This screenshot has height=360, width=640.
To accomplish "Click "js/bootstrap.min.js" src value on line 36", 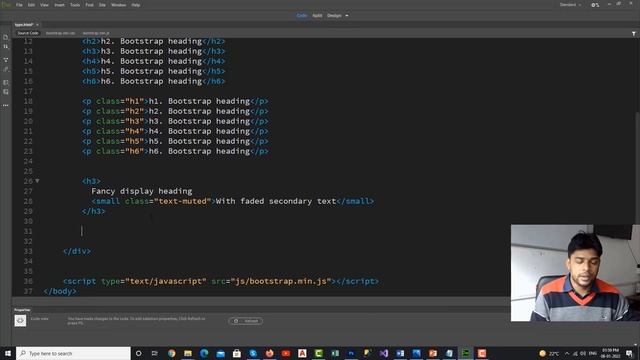I will [x=281, y=281].
